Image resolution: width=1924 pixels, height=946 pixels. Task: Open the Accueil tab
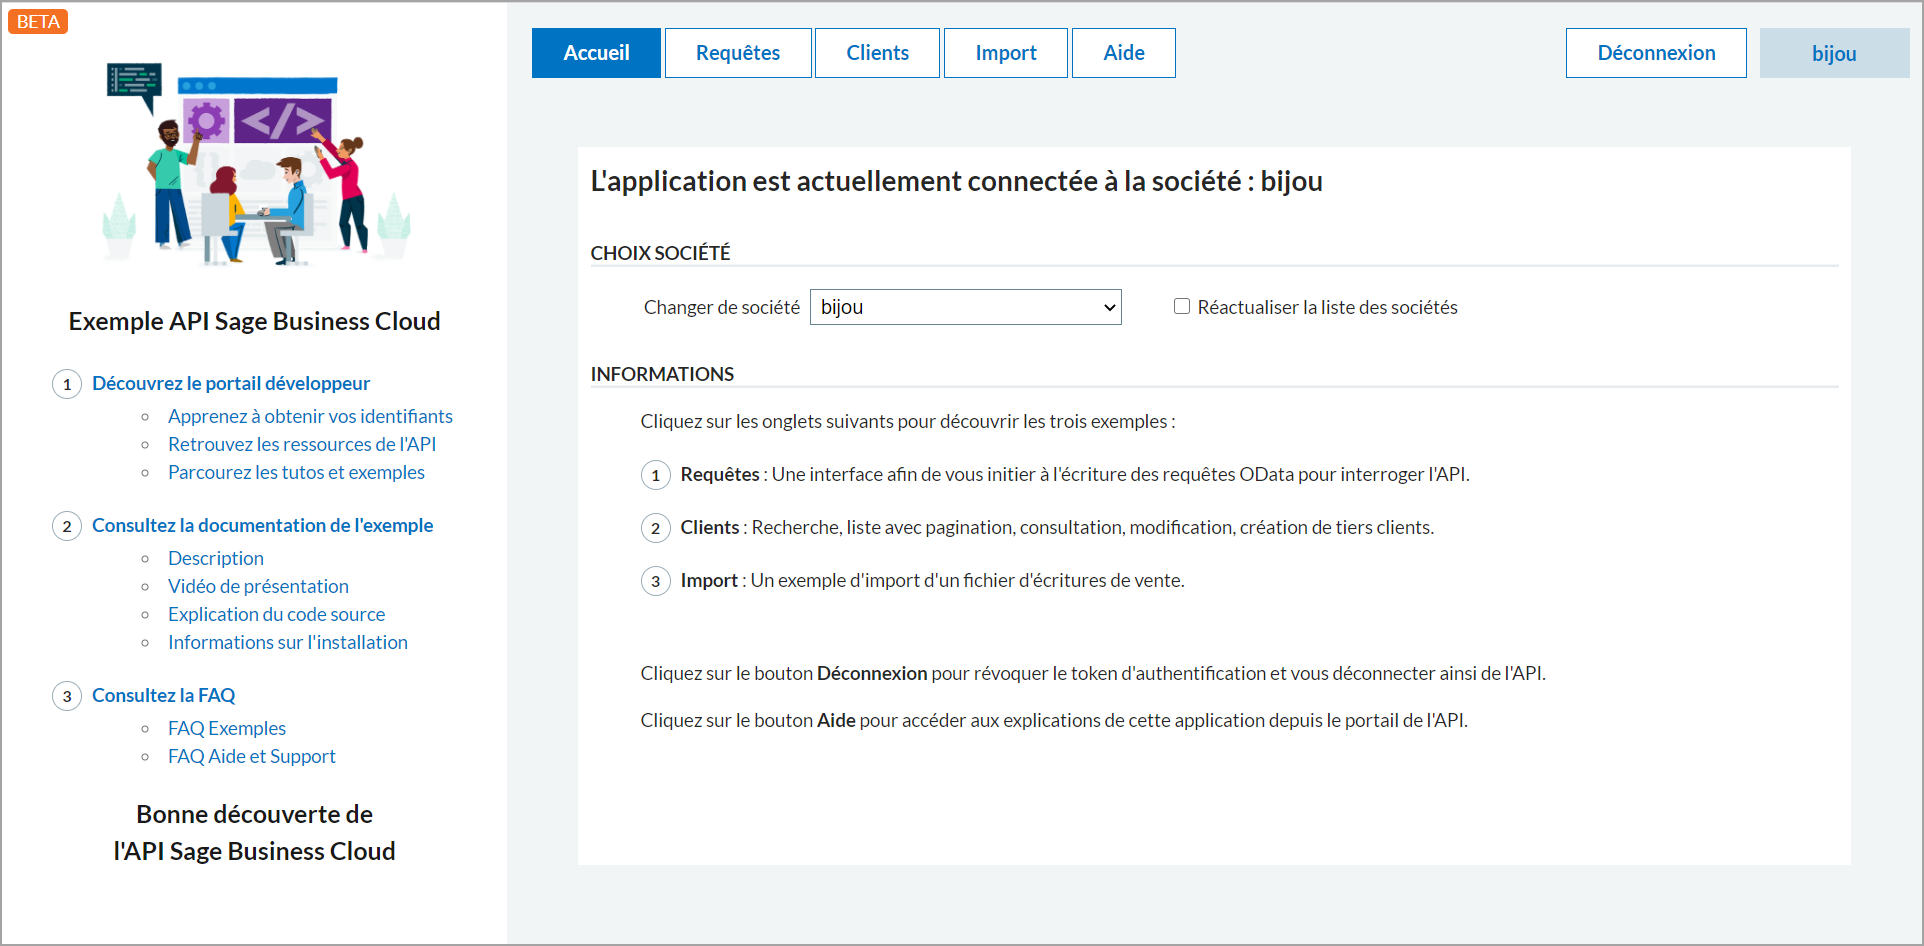pos(596,53)
